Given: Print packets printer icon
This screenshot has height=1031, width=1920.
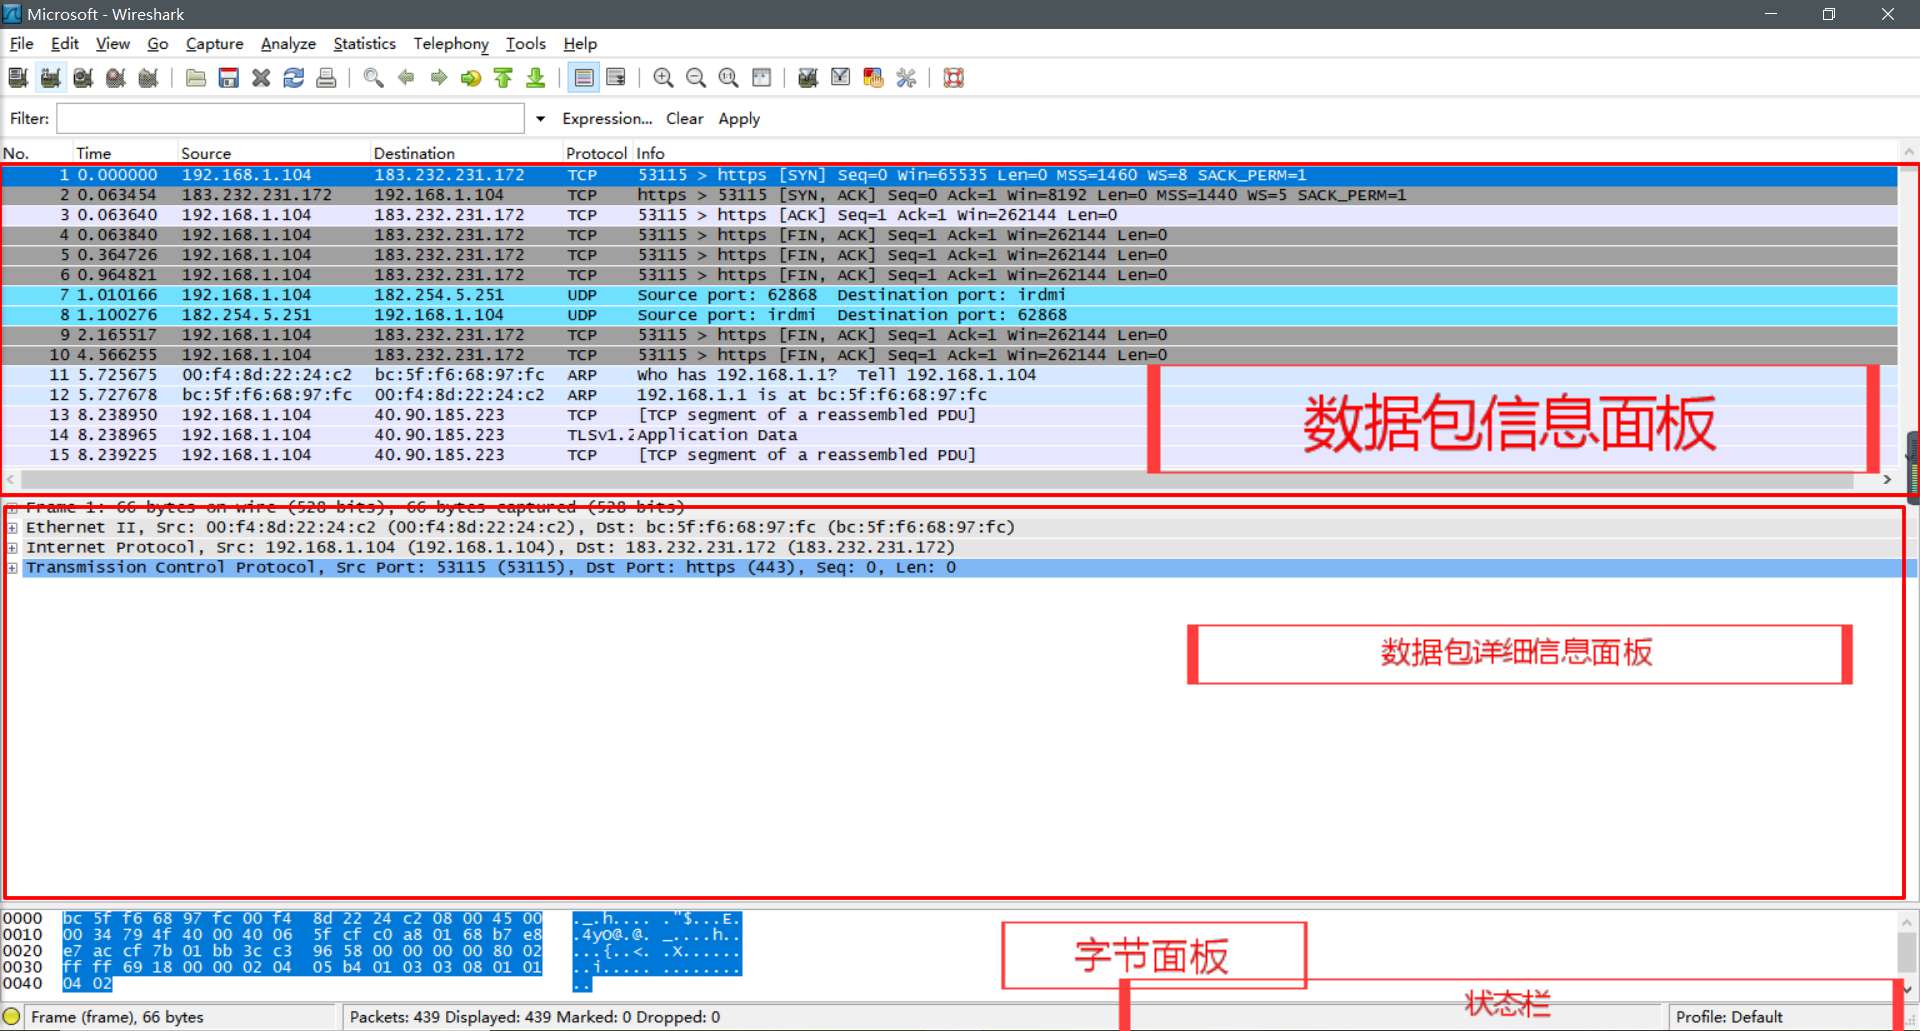Looking at the screenshot, I should click(x=326, y=78).
